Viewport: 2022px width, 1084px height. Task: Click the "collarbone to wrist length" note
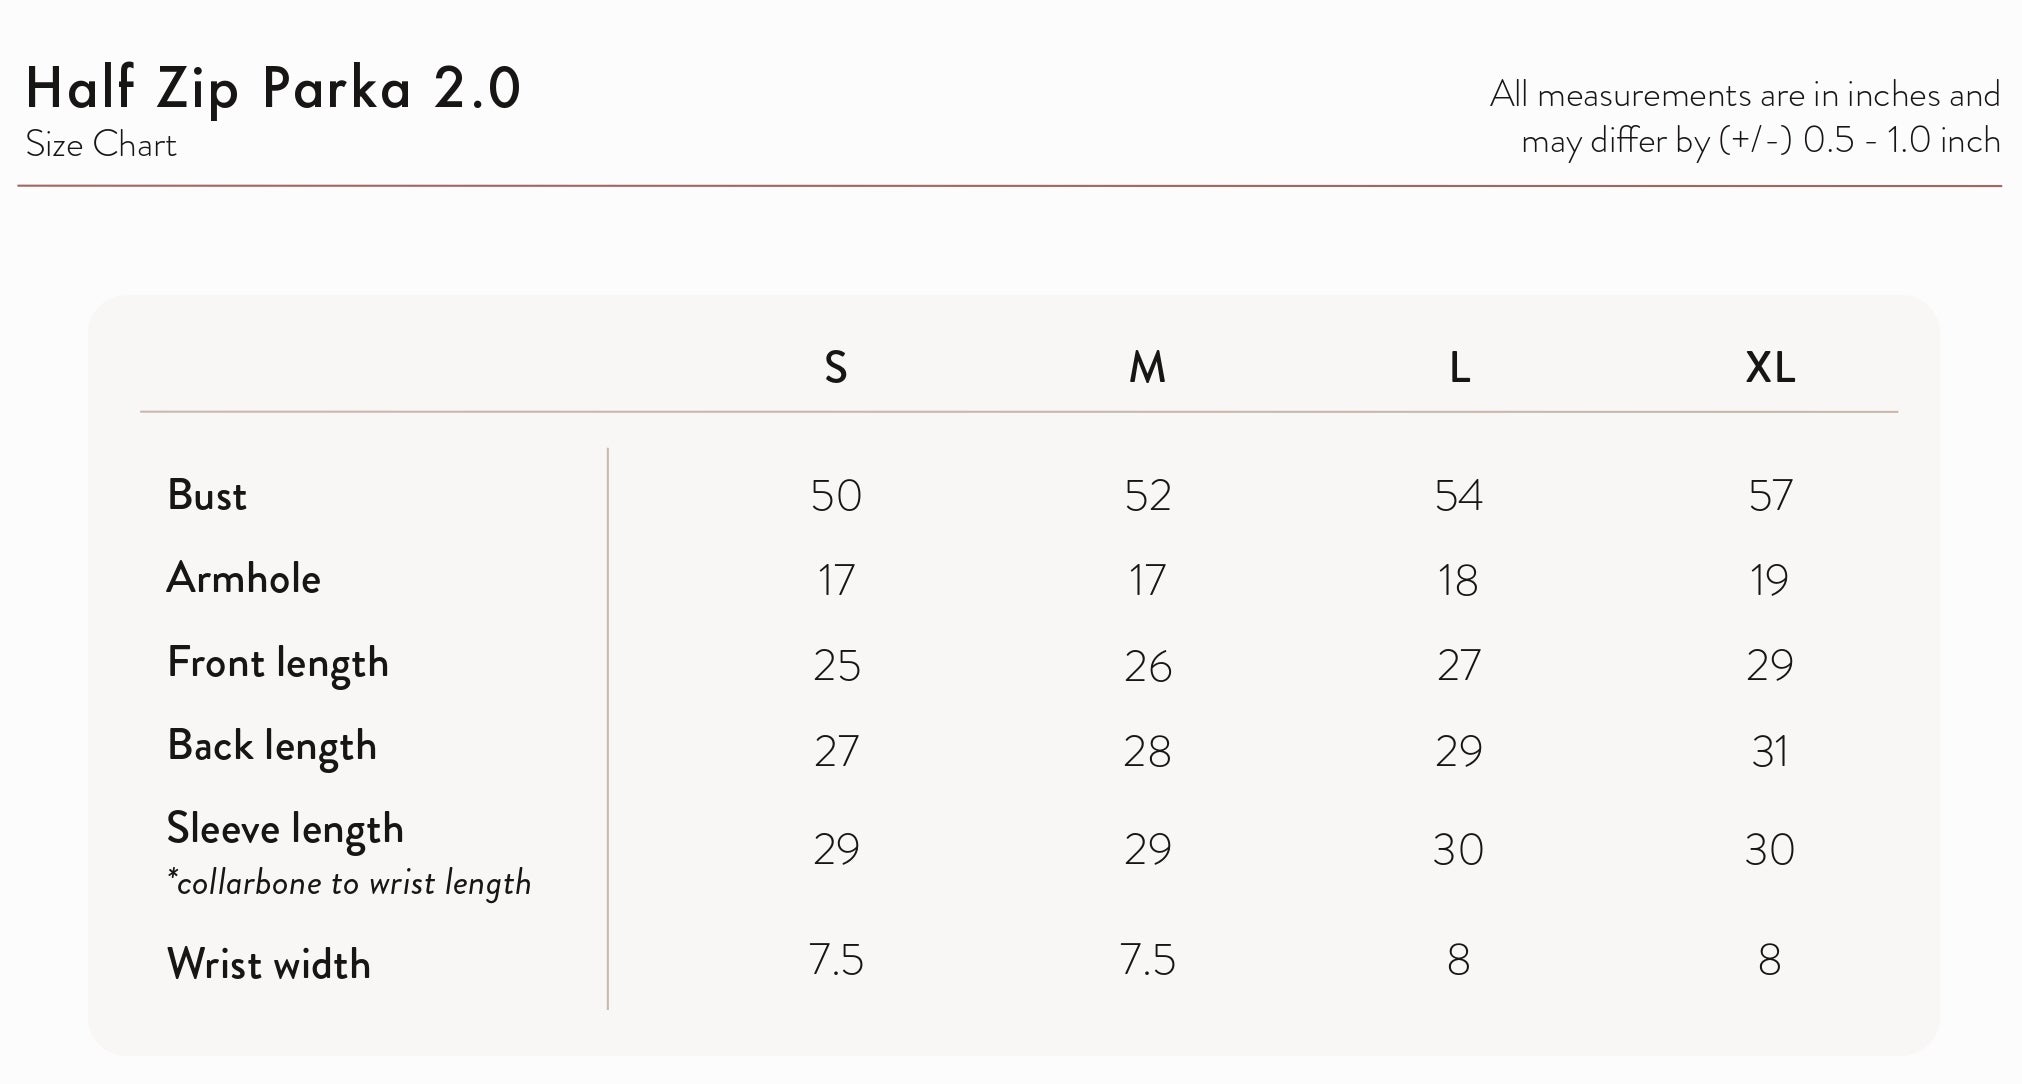(349, 884)
